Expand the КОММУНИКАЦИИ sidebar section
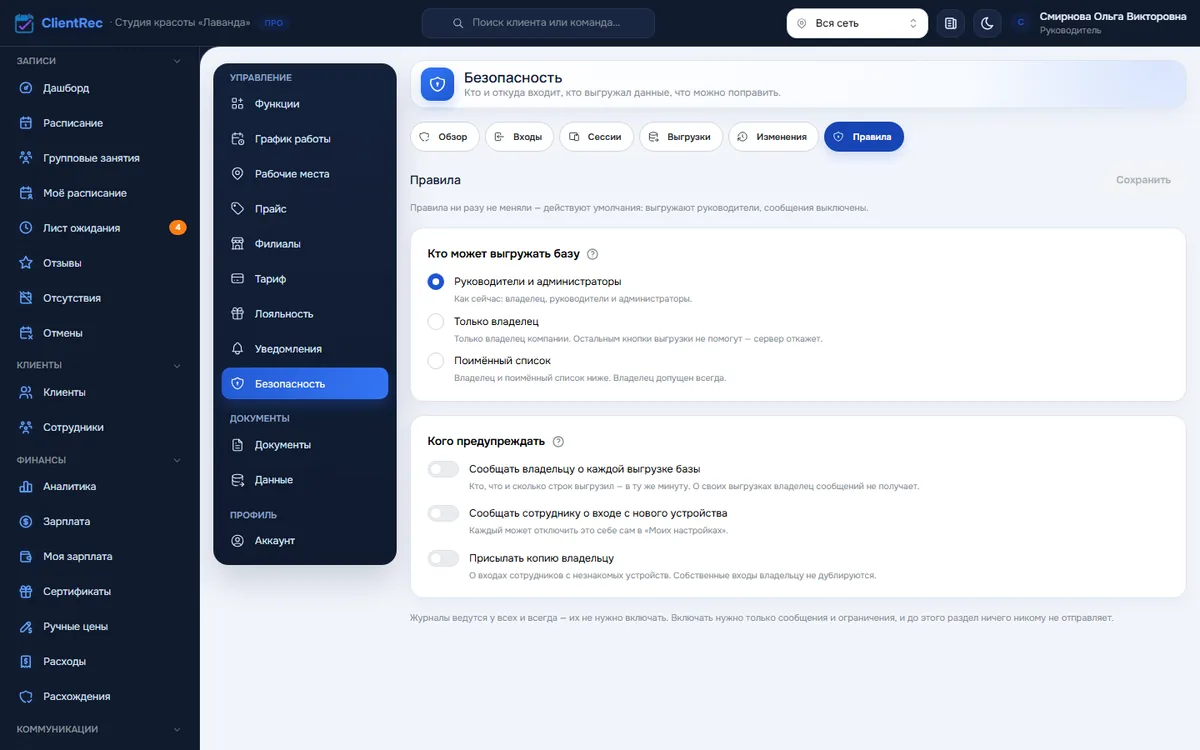 pyautogui.click(x=177, y=730)
